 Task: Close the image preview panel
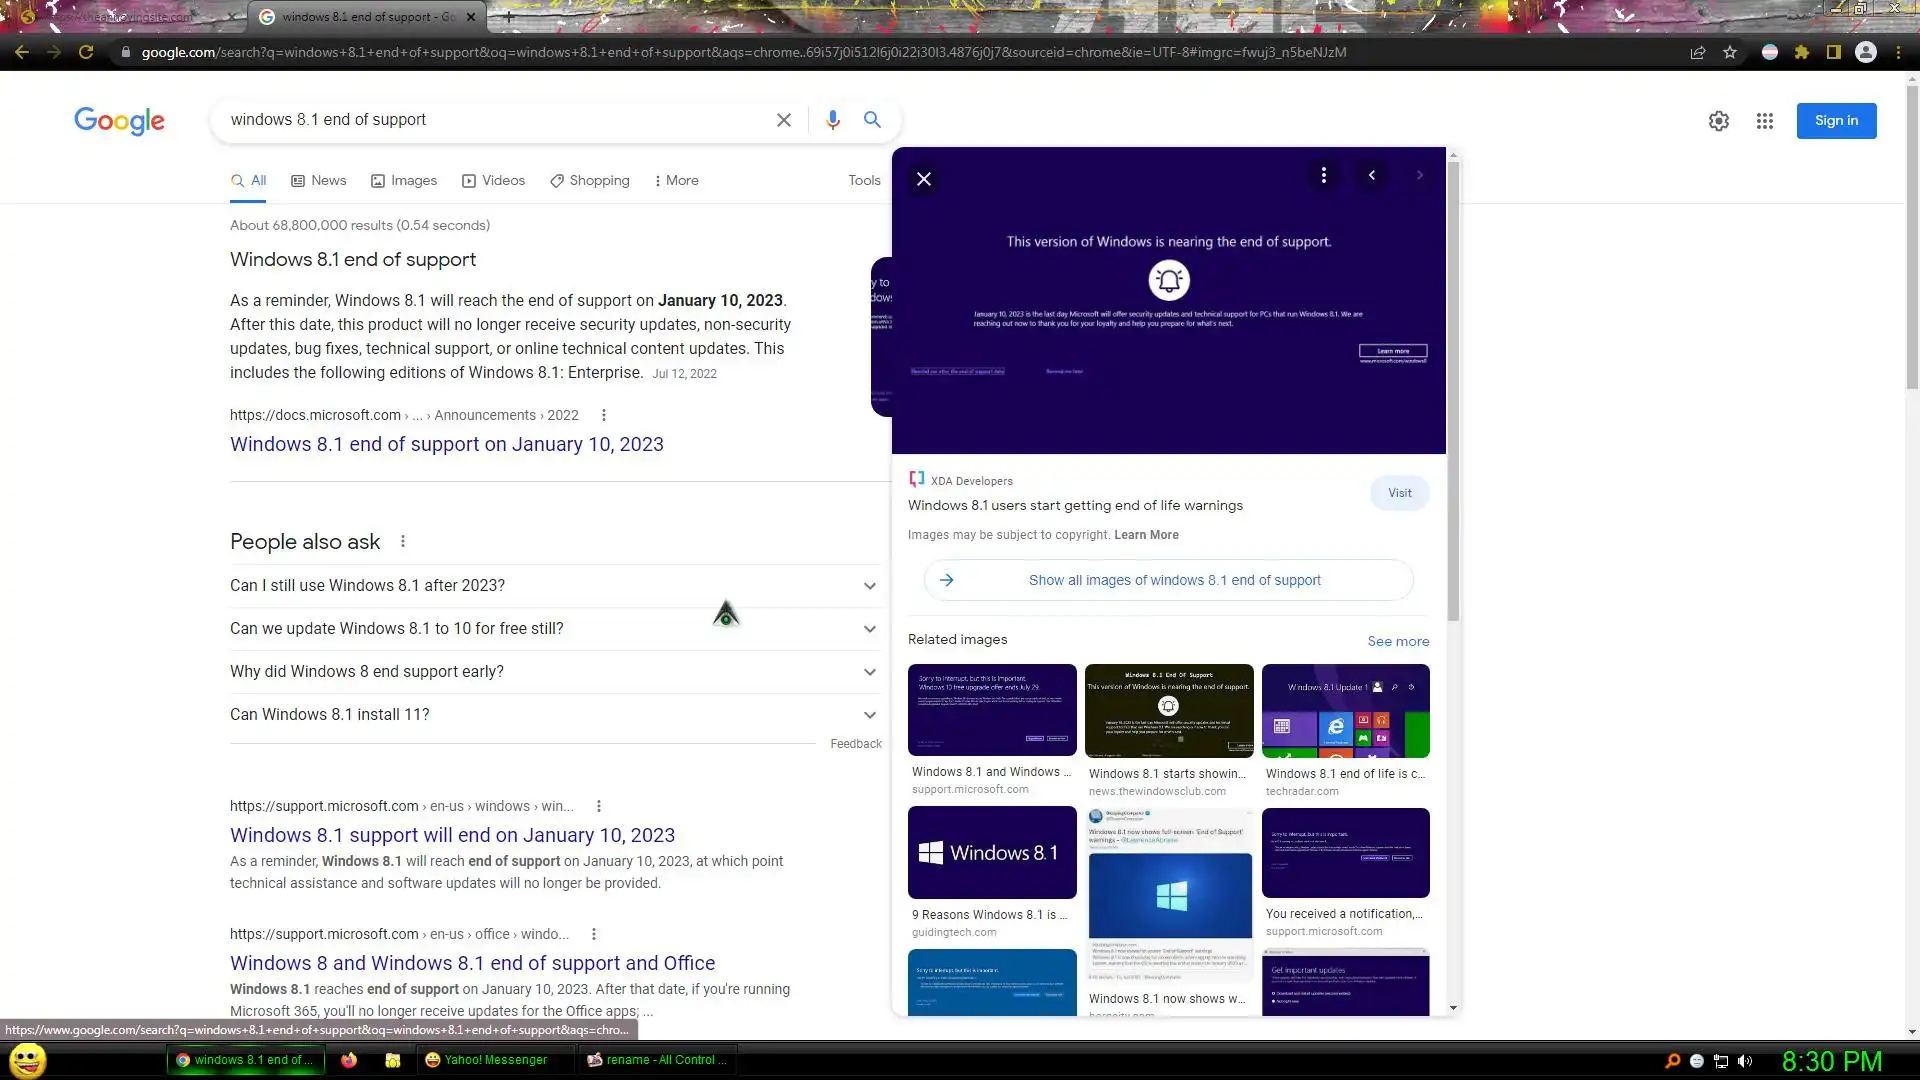(x=924, y=179)
